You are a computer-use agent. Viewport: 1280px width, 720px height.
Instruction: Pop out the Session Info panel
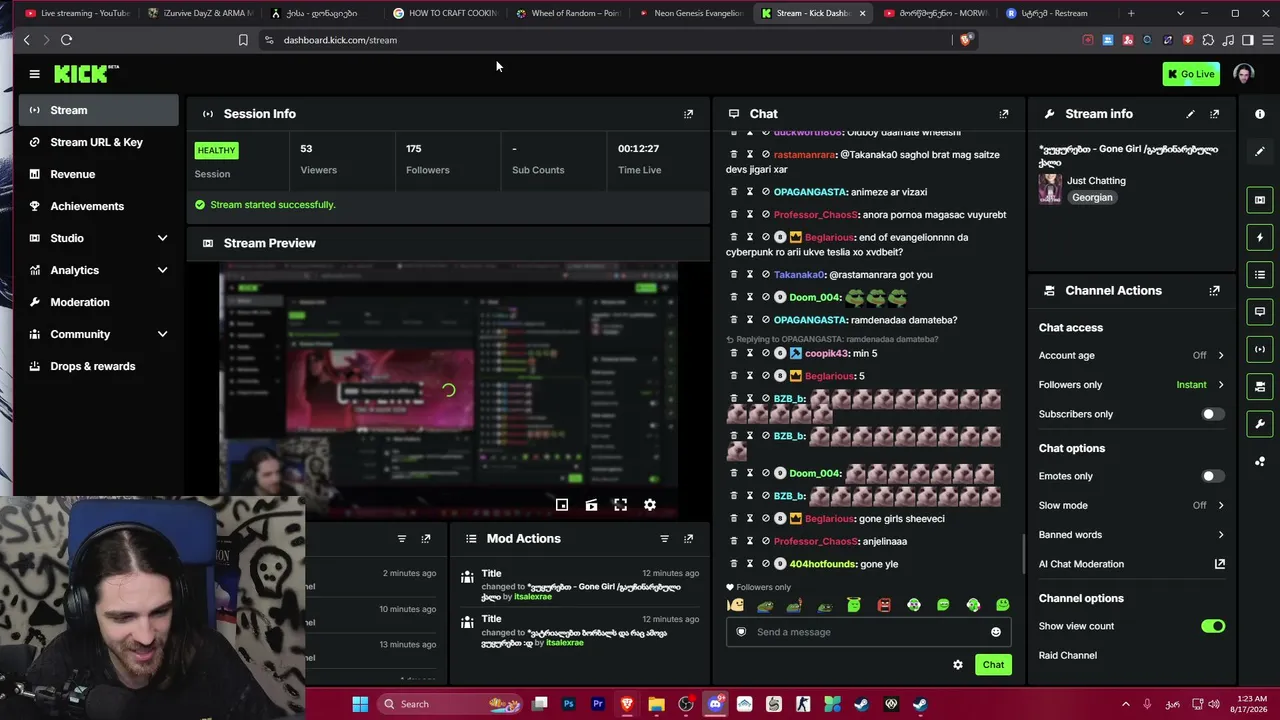coord(688,114)
